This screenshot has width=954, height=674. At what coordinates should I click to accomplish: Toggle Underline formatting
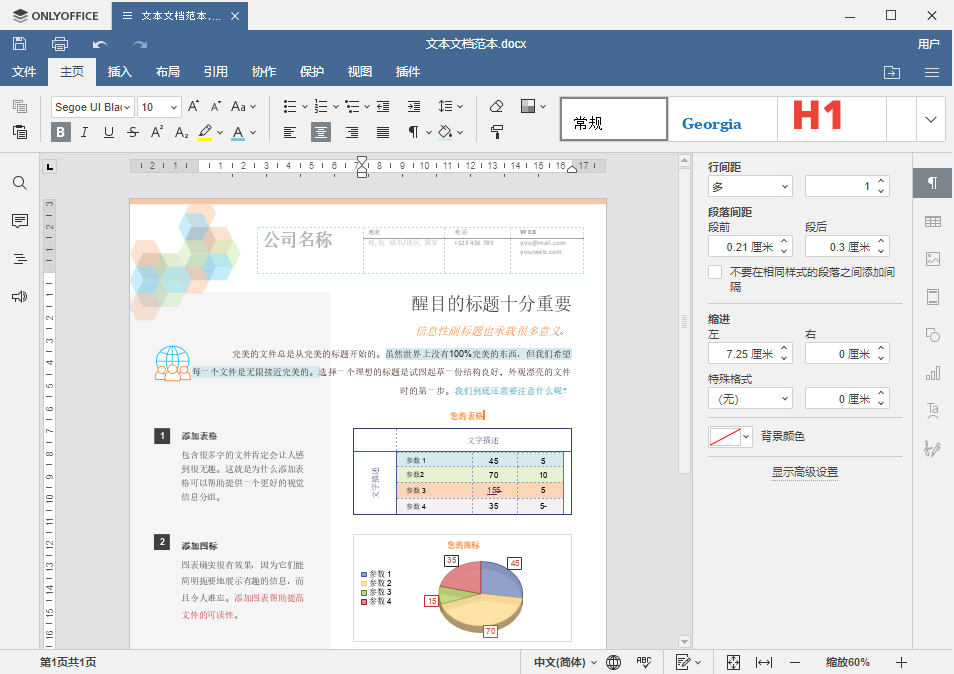tap(109, 132)
